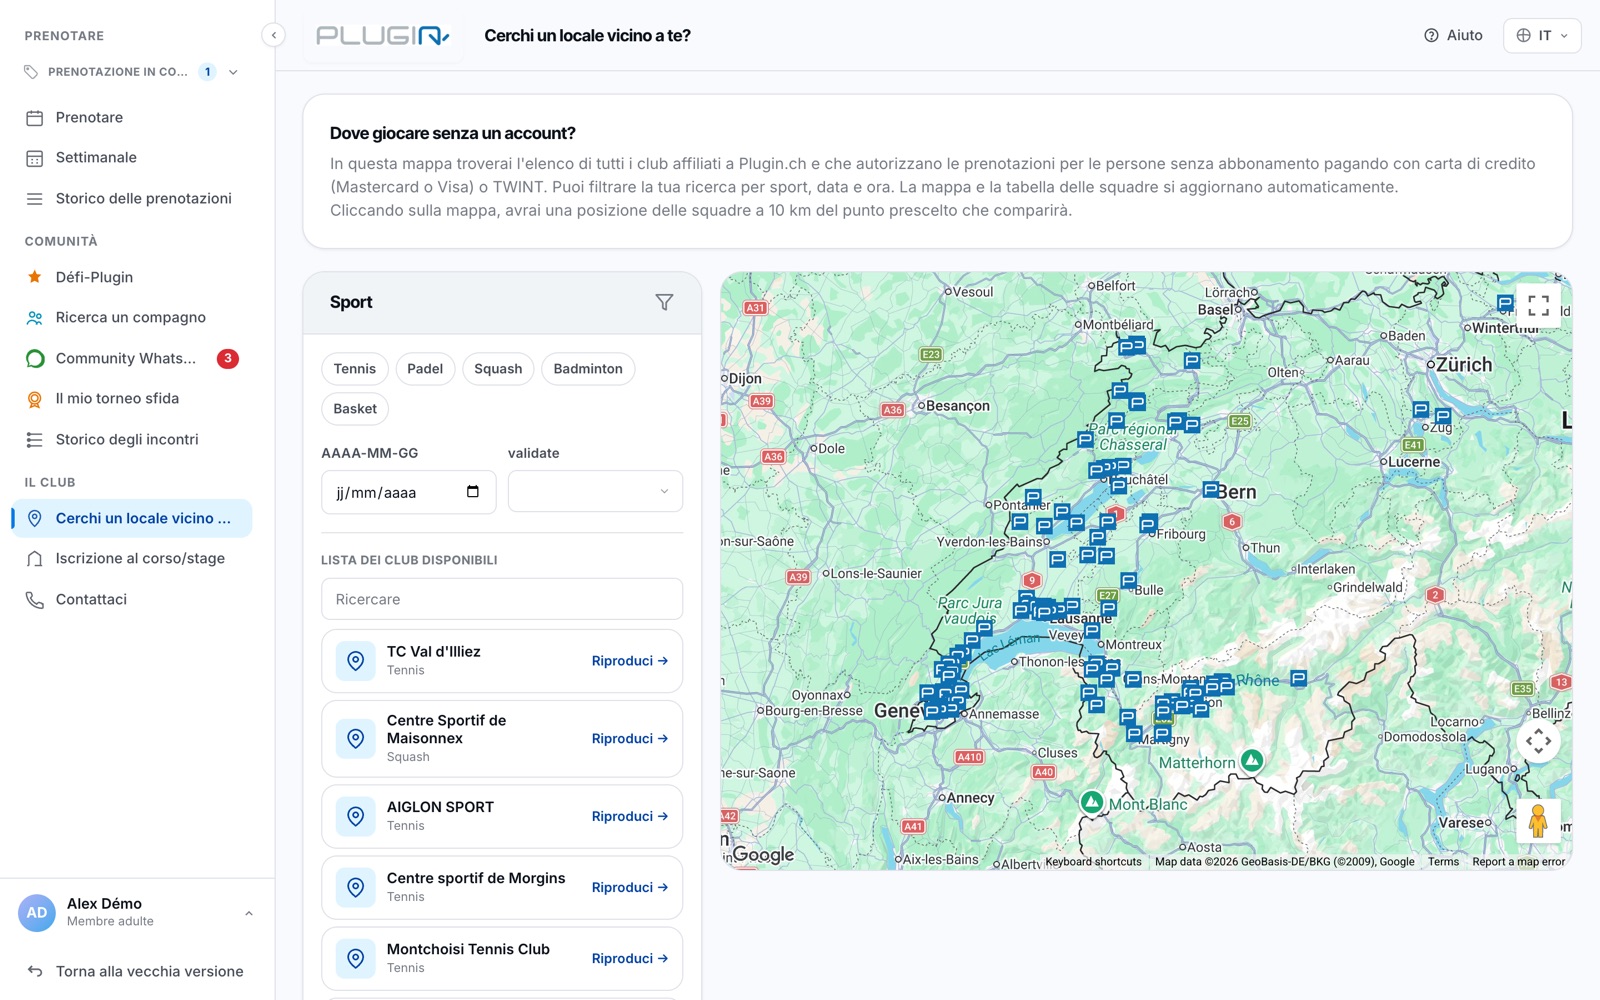Click the location pin icon of AIGLON SPORT
Viewport: 1600px width, 1000px height.
355,816
